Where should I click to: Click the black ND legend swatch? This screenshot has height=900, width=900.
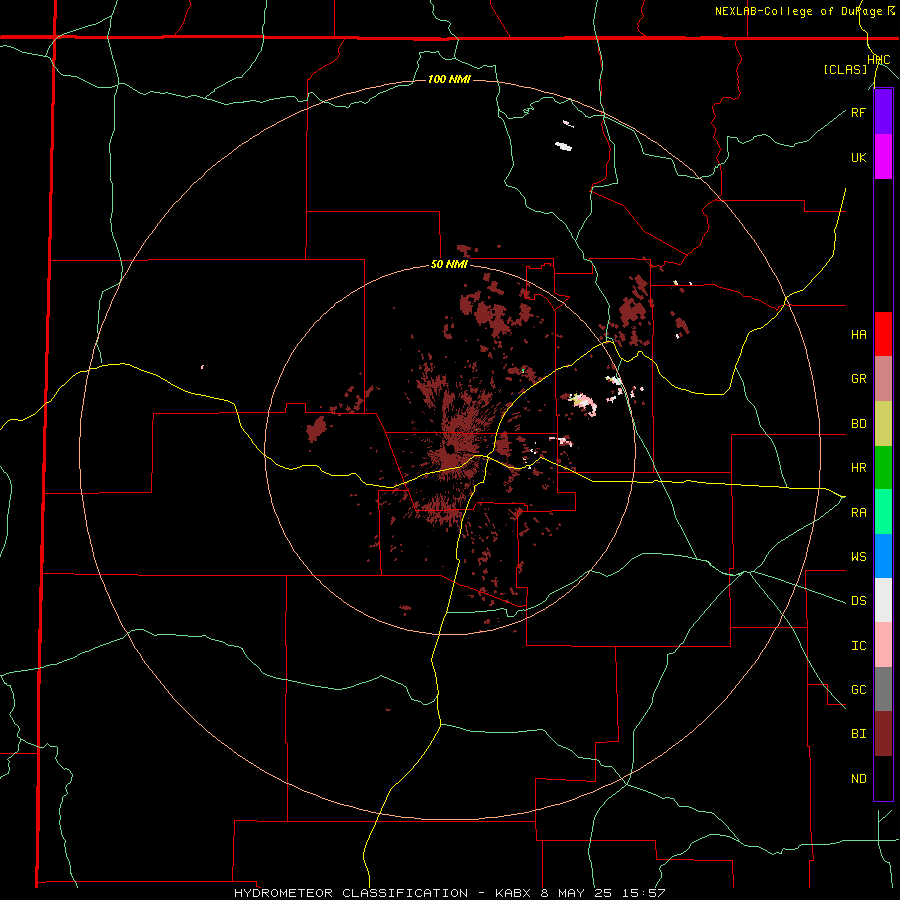coord(883,778)
